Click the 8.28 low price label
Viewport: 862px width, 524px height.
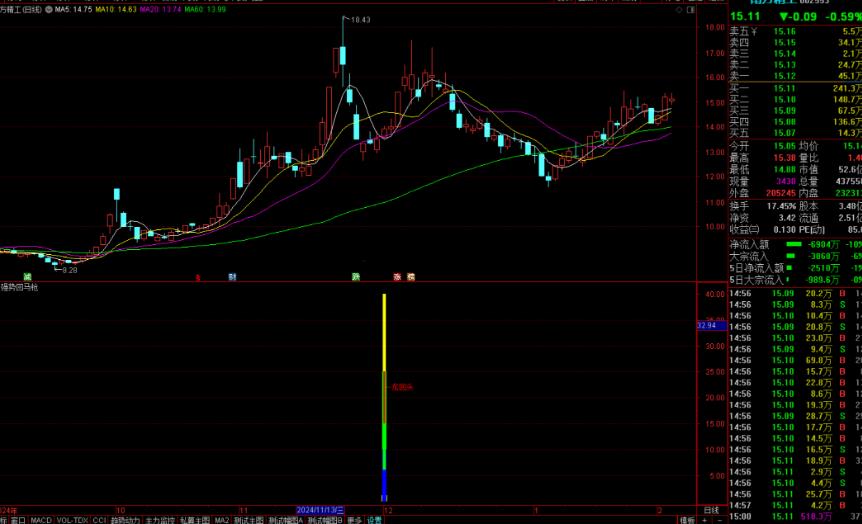pyautogui.click(x=70, y=270)
